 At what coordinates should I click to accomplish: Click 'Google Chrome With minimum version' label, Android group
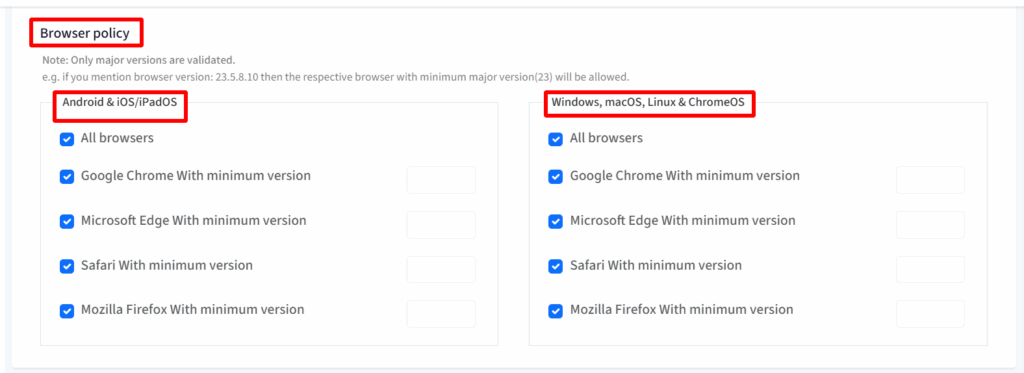click(x=196, y=176)
